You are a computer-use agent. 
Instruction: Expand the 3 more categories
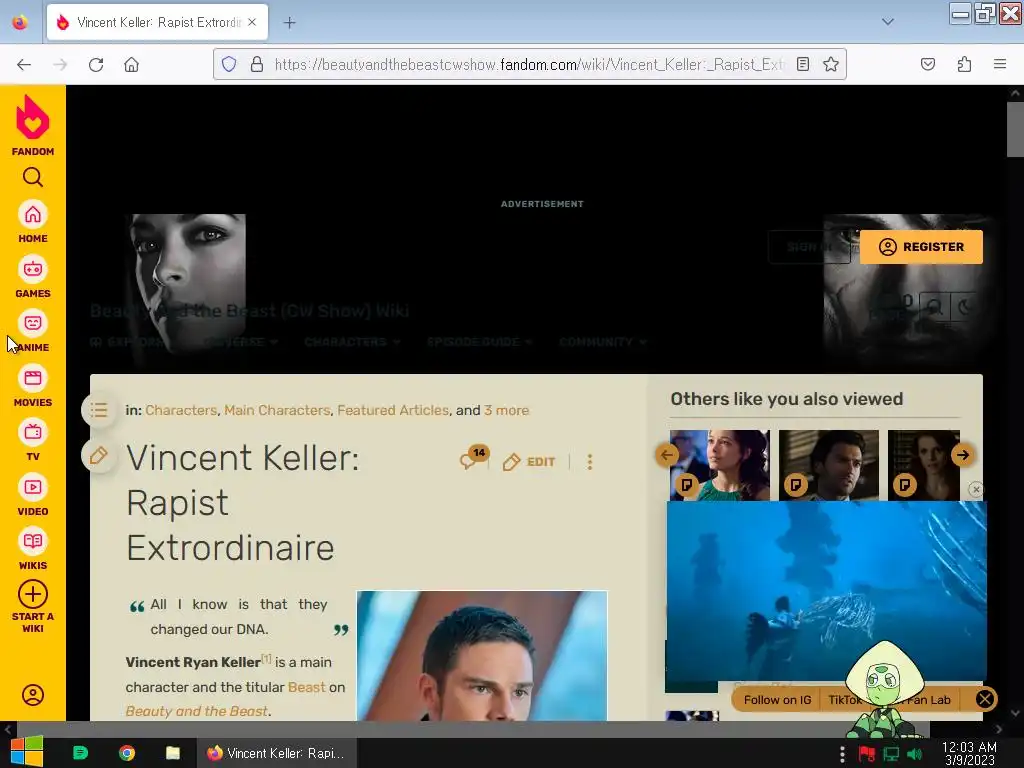506,410
